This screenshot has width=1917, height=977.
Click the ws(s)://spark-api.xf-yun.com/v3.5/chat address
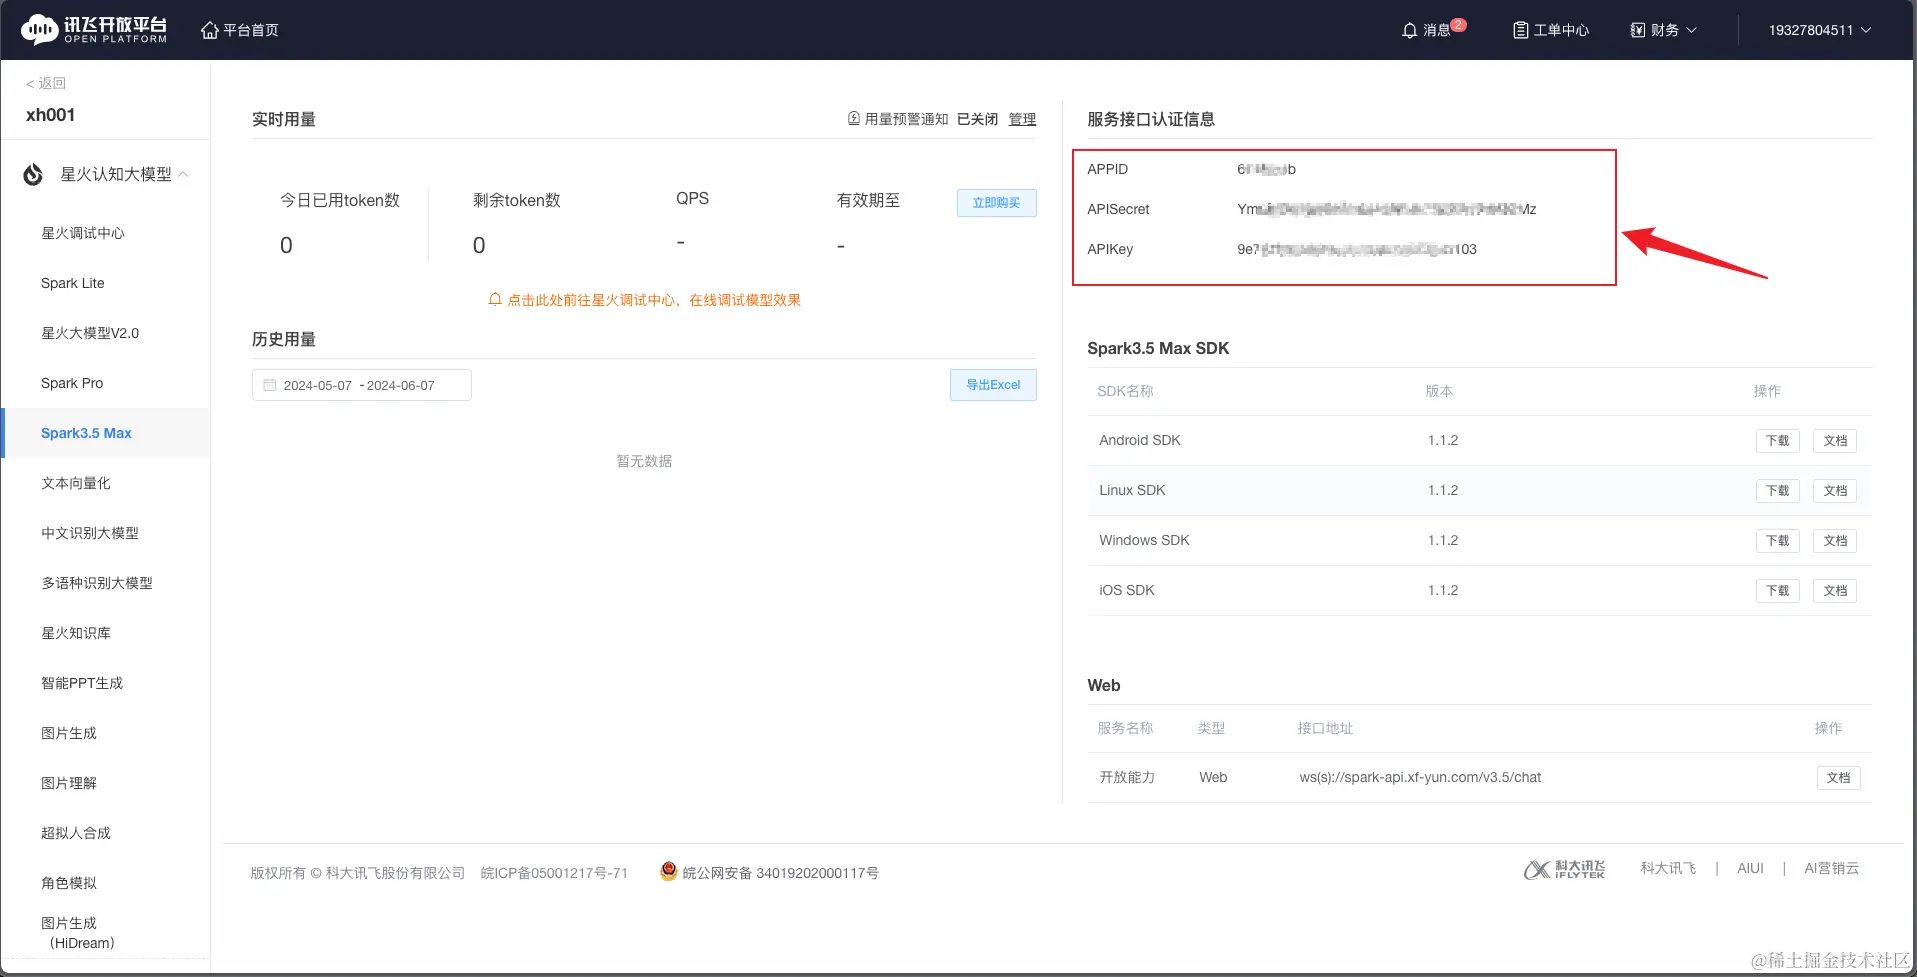pos(1420,777)
